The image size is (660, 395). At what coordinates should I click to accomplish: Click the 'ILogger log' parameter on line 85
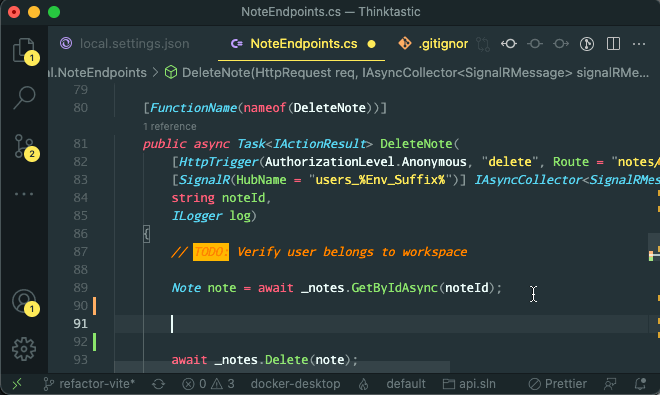pos(211,216)
